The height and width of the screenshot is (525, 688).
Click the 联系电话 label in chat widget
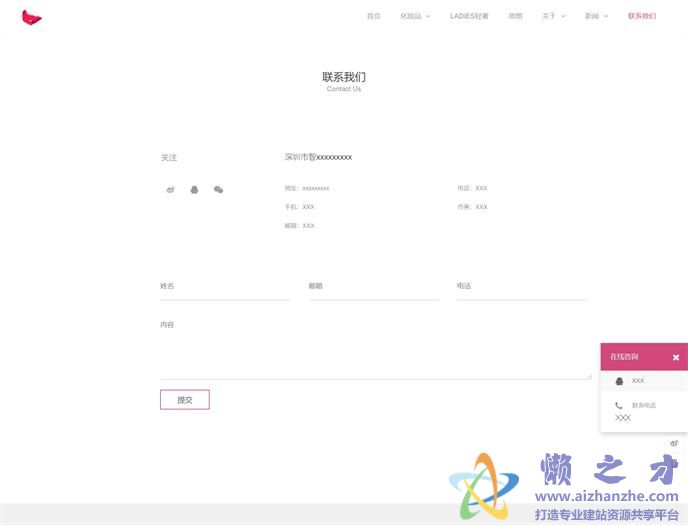644,405
